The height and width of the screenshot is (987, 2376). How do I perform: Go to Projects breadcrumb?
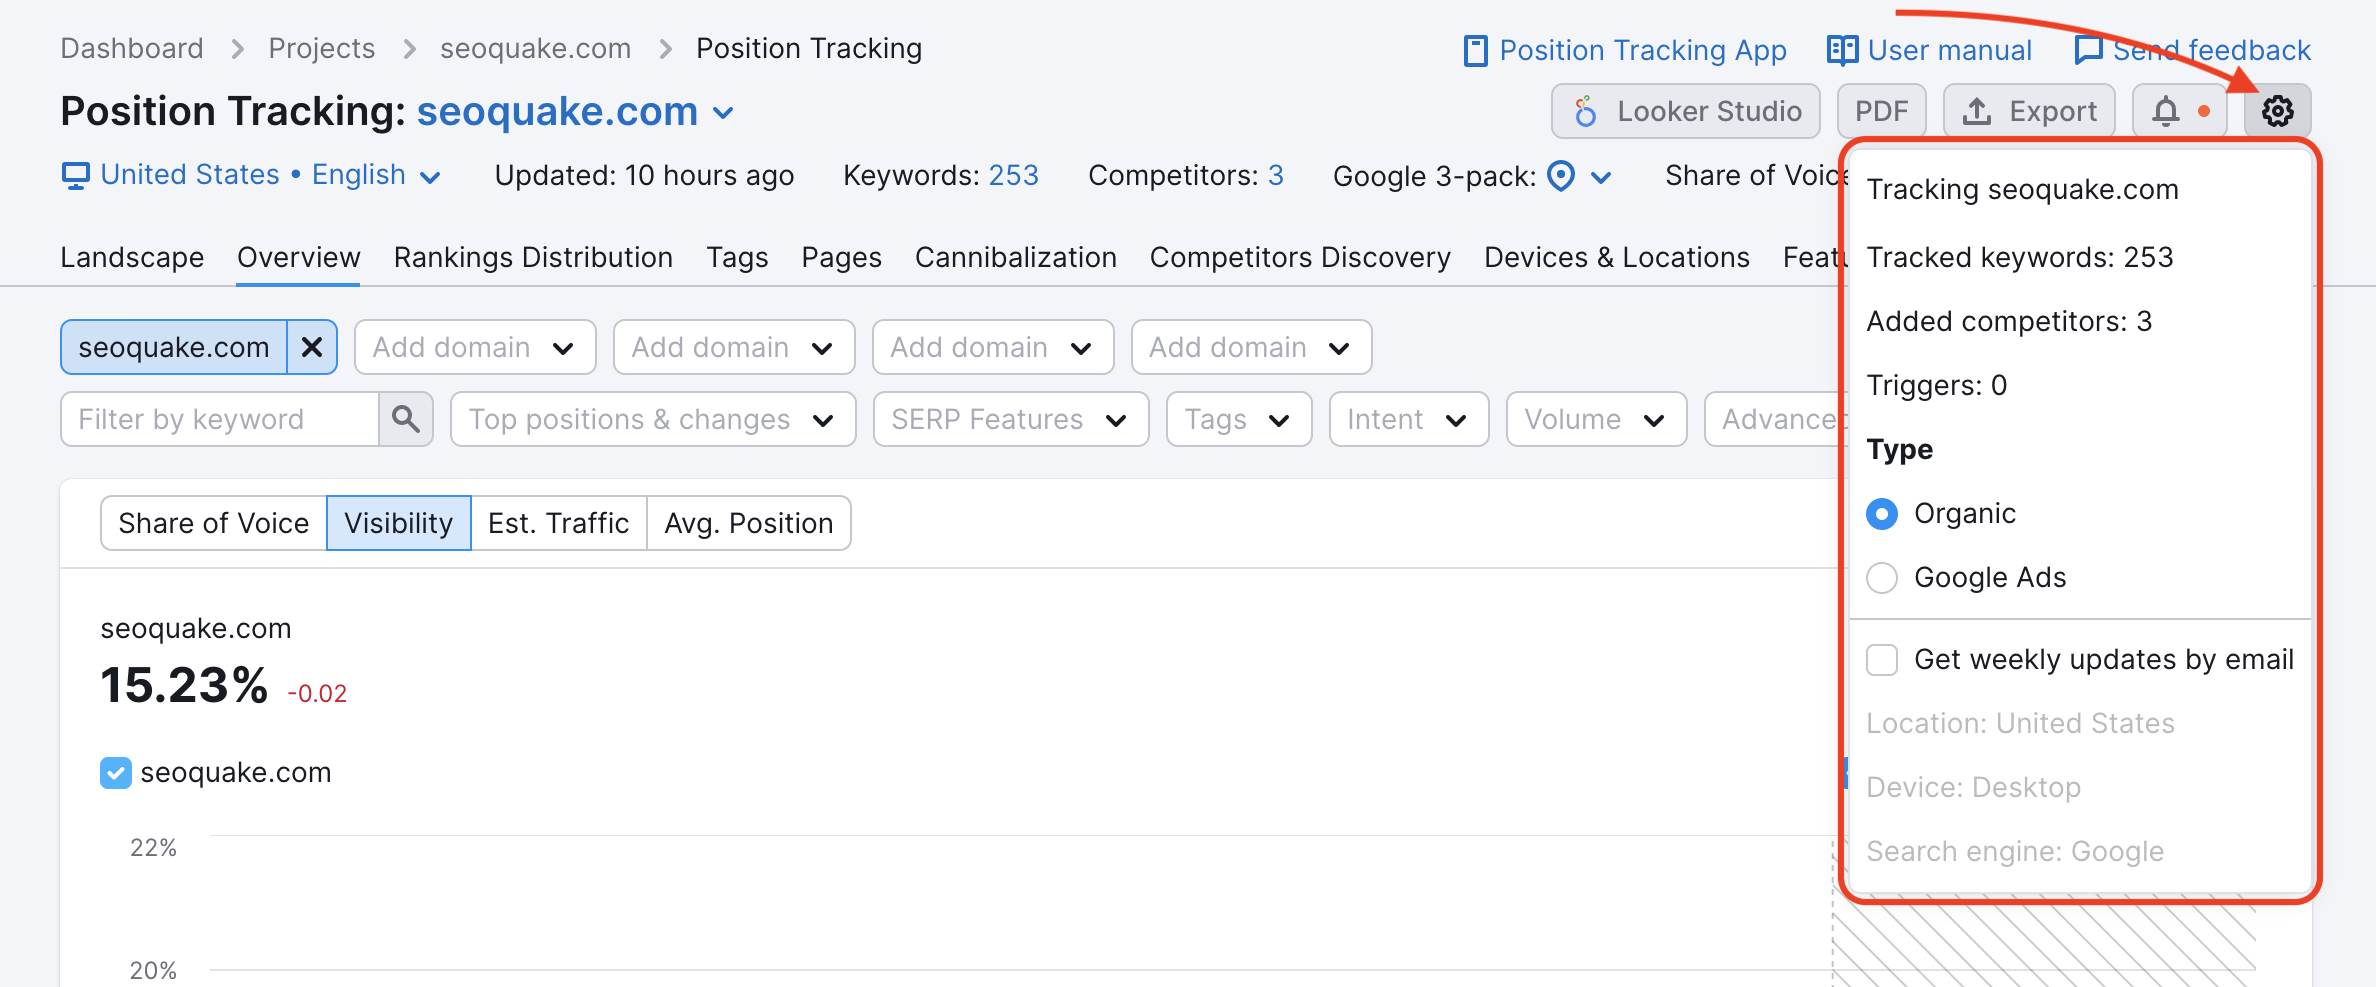pyautogui.click(x=321, y=49)
